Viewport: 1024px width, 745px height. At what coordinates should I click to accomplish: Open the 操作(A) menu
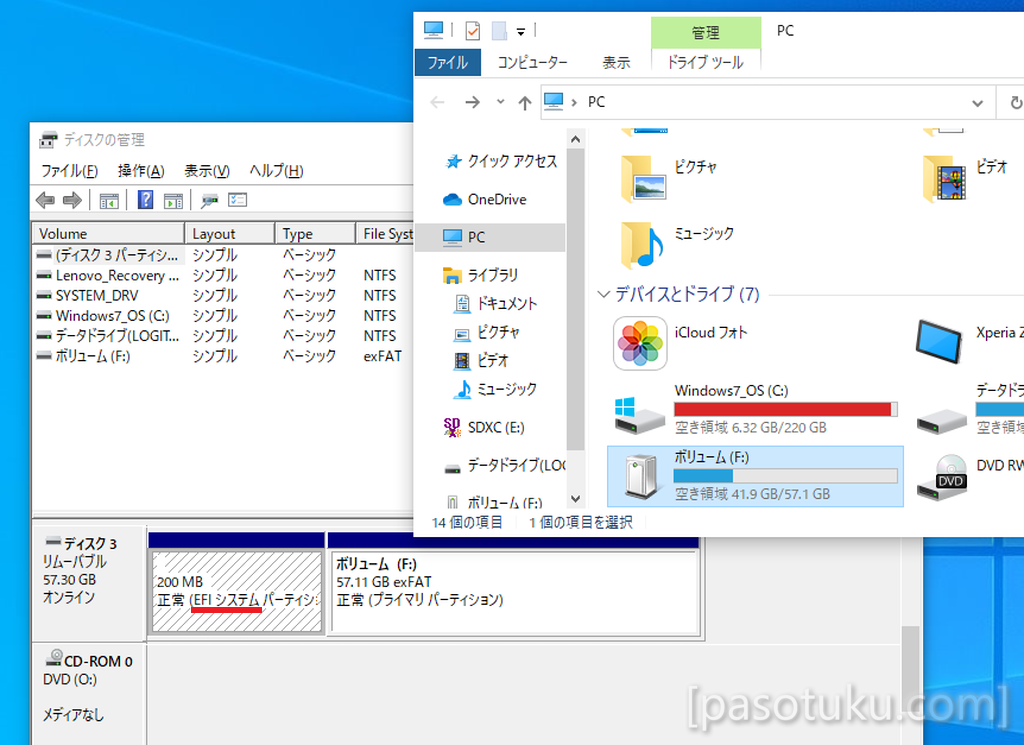coord(140,171)
